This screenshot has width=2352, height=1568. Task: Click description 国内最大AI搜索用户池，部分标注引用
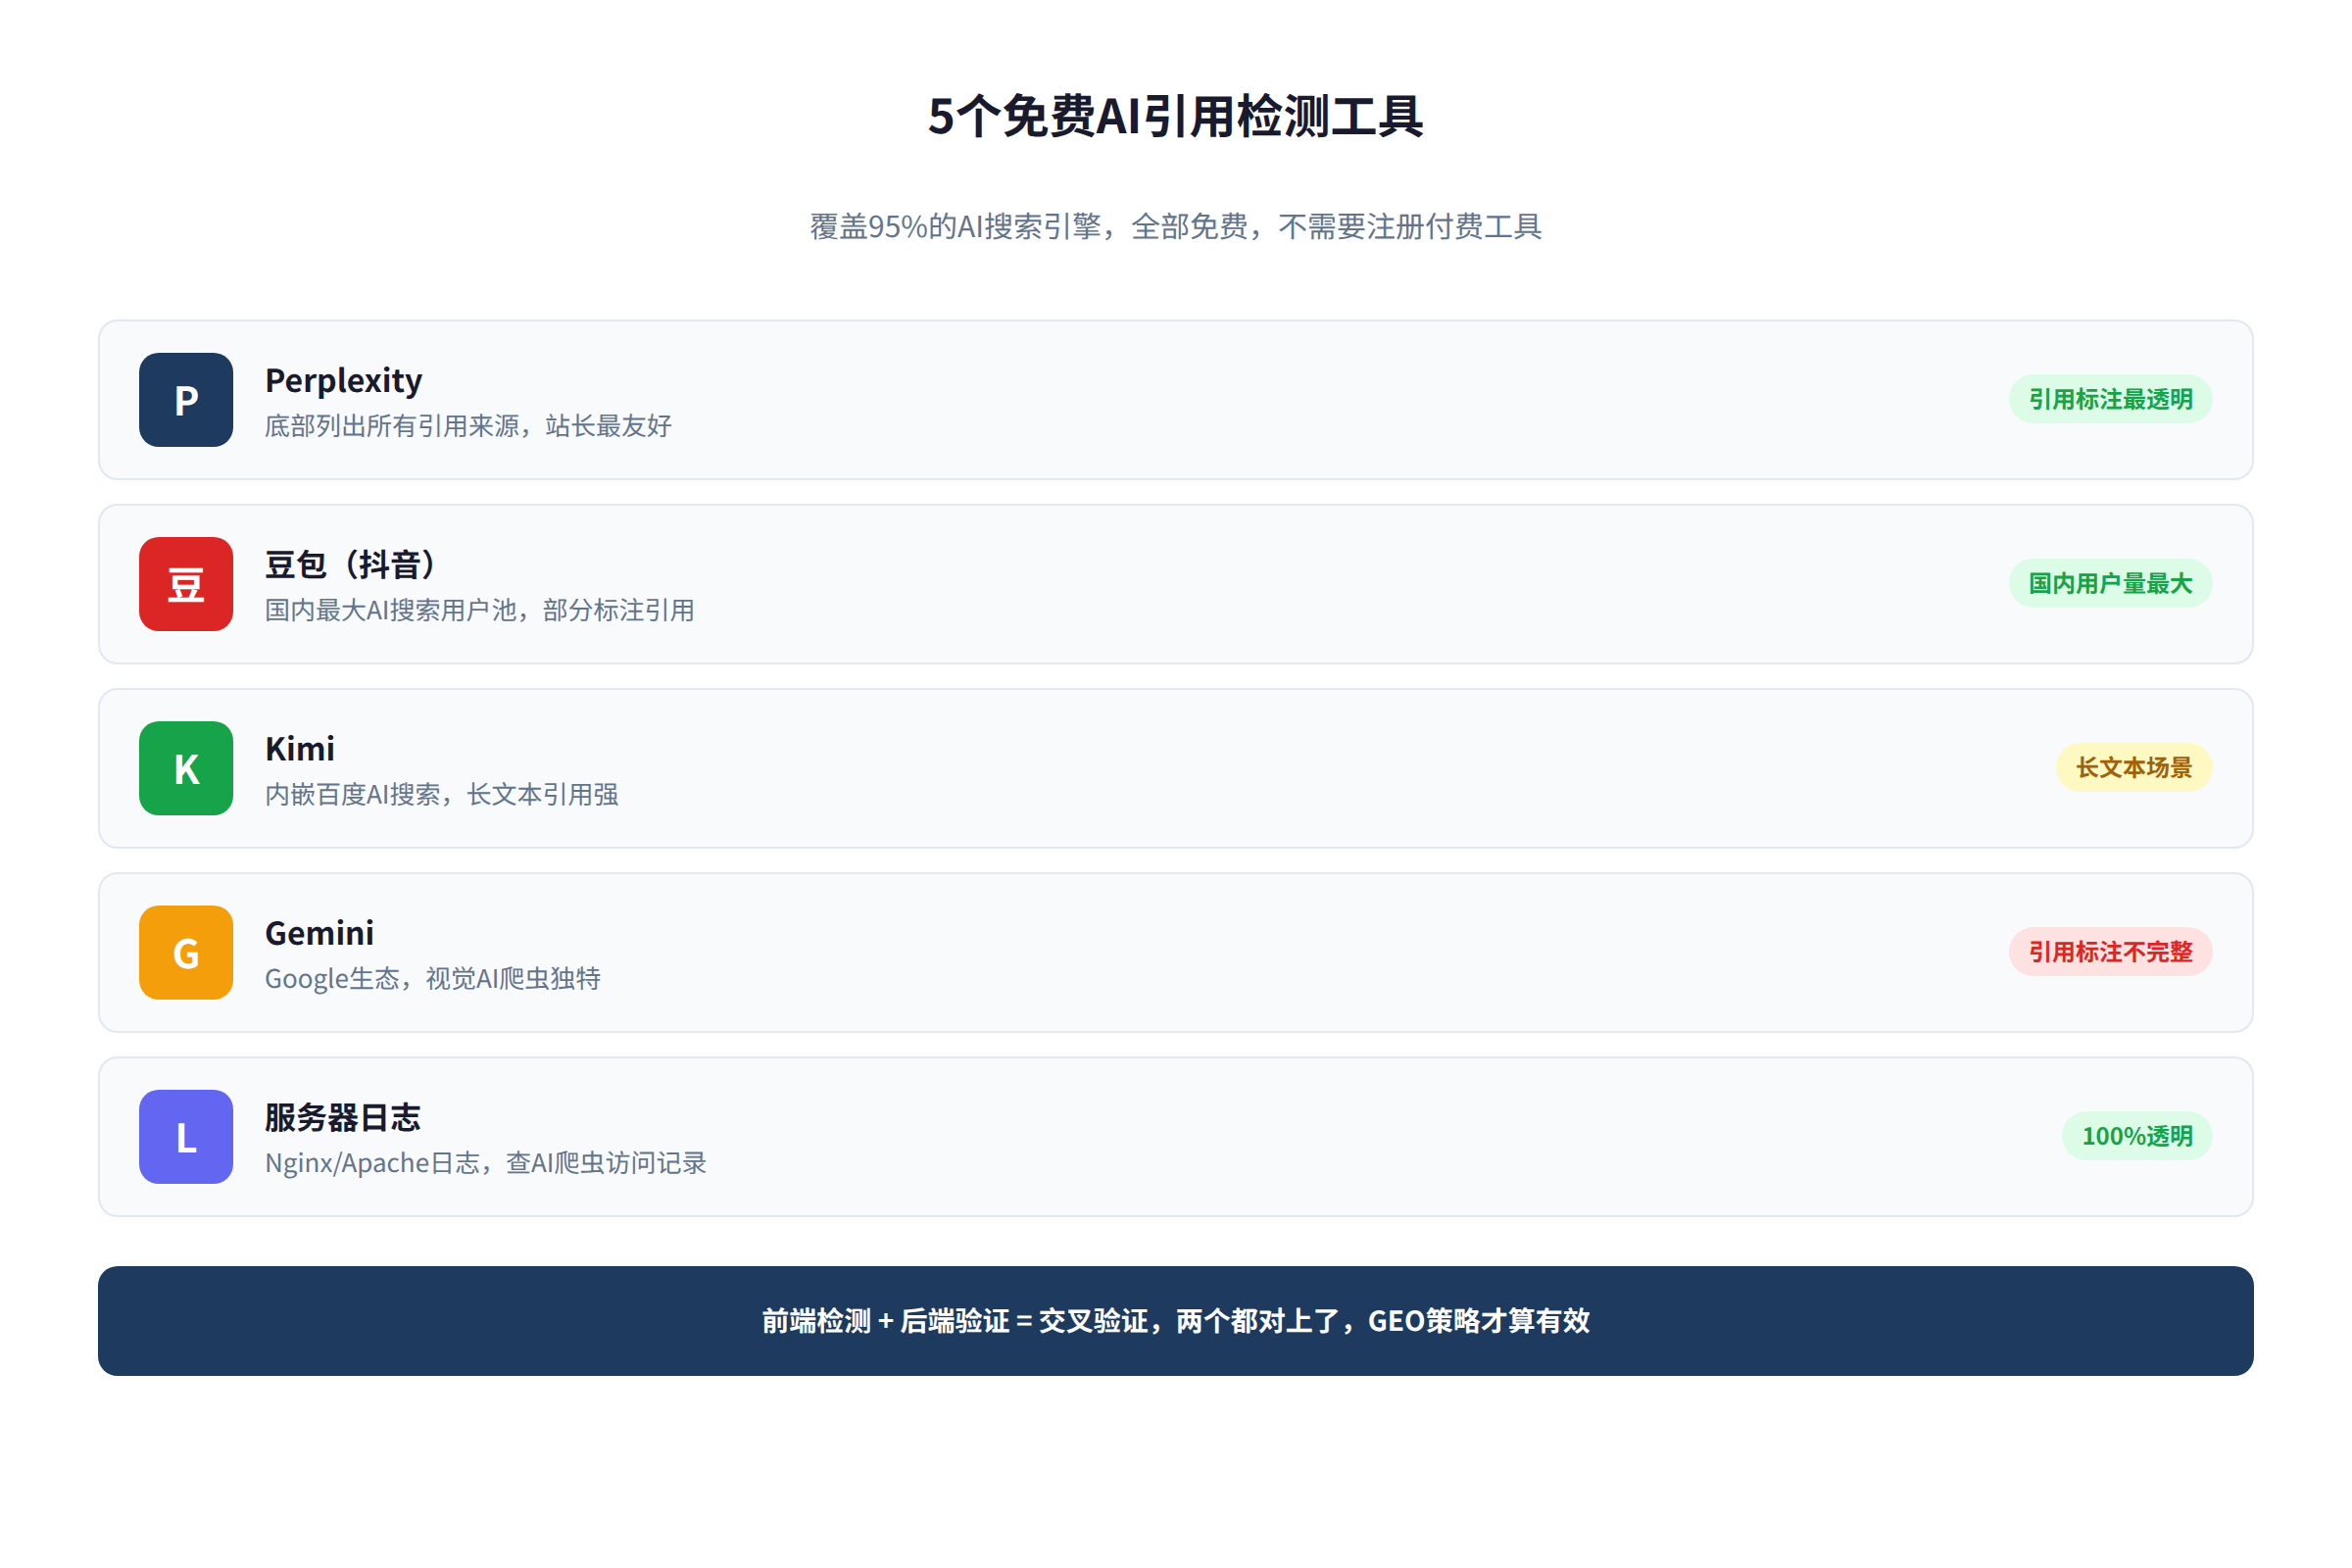(480, 610)
